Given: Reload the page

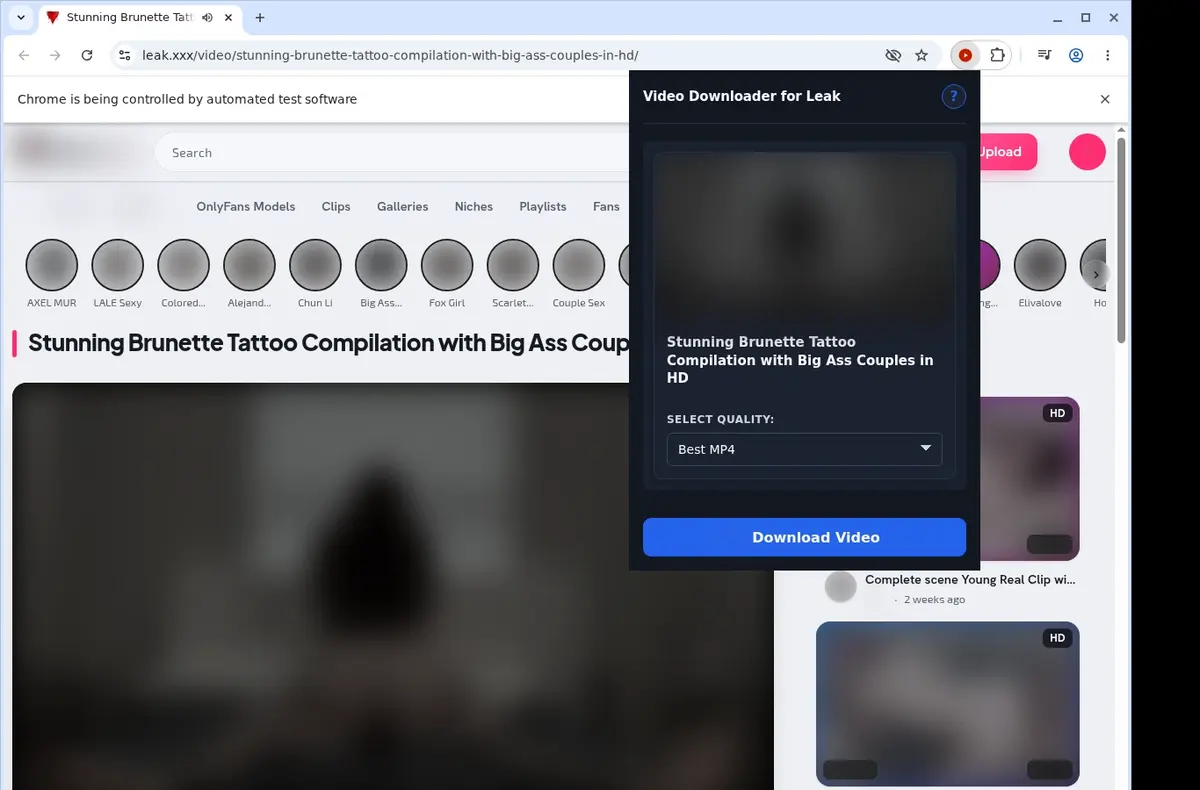Looking at the screenshot, I should pos(87,56).
